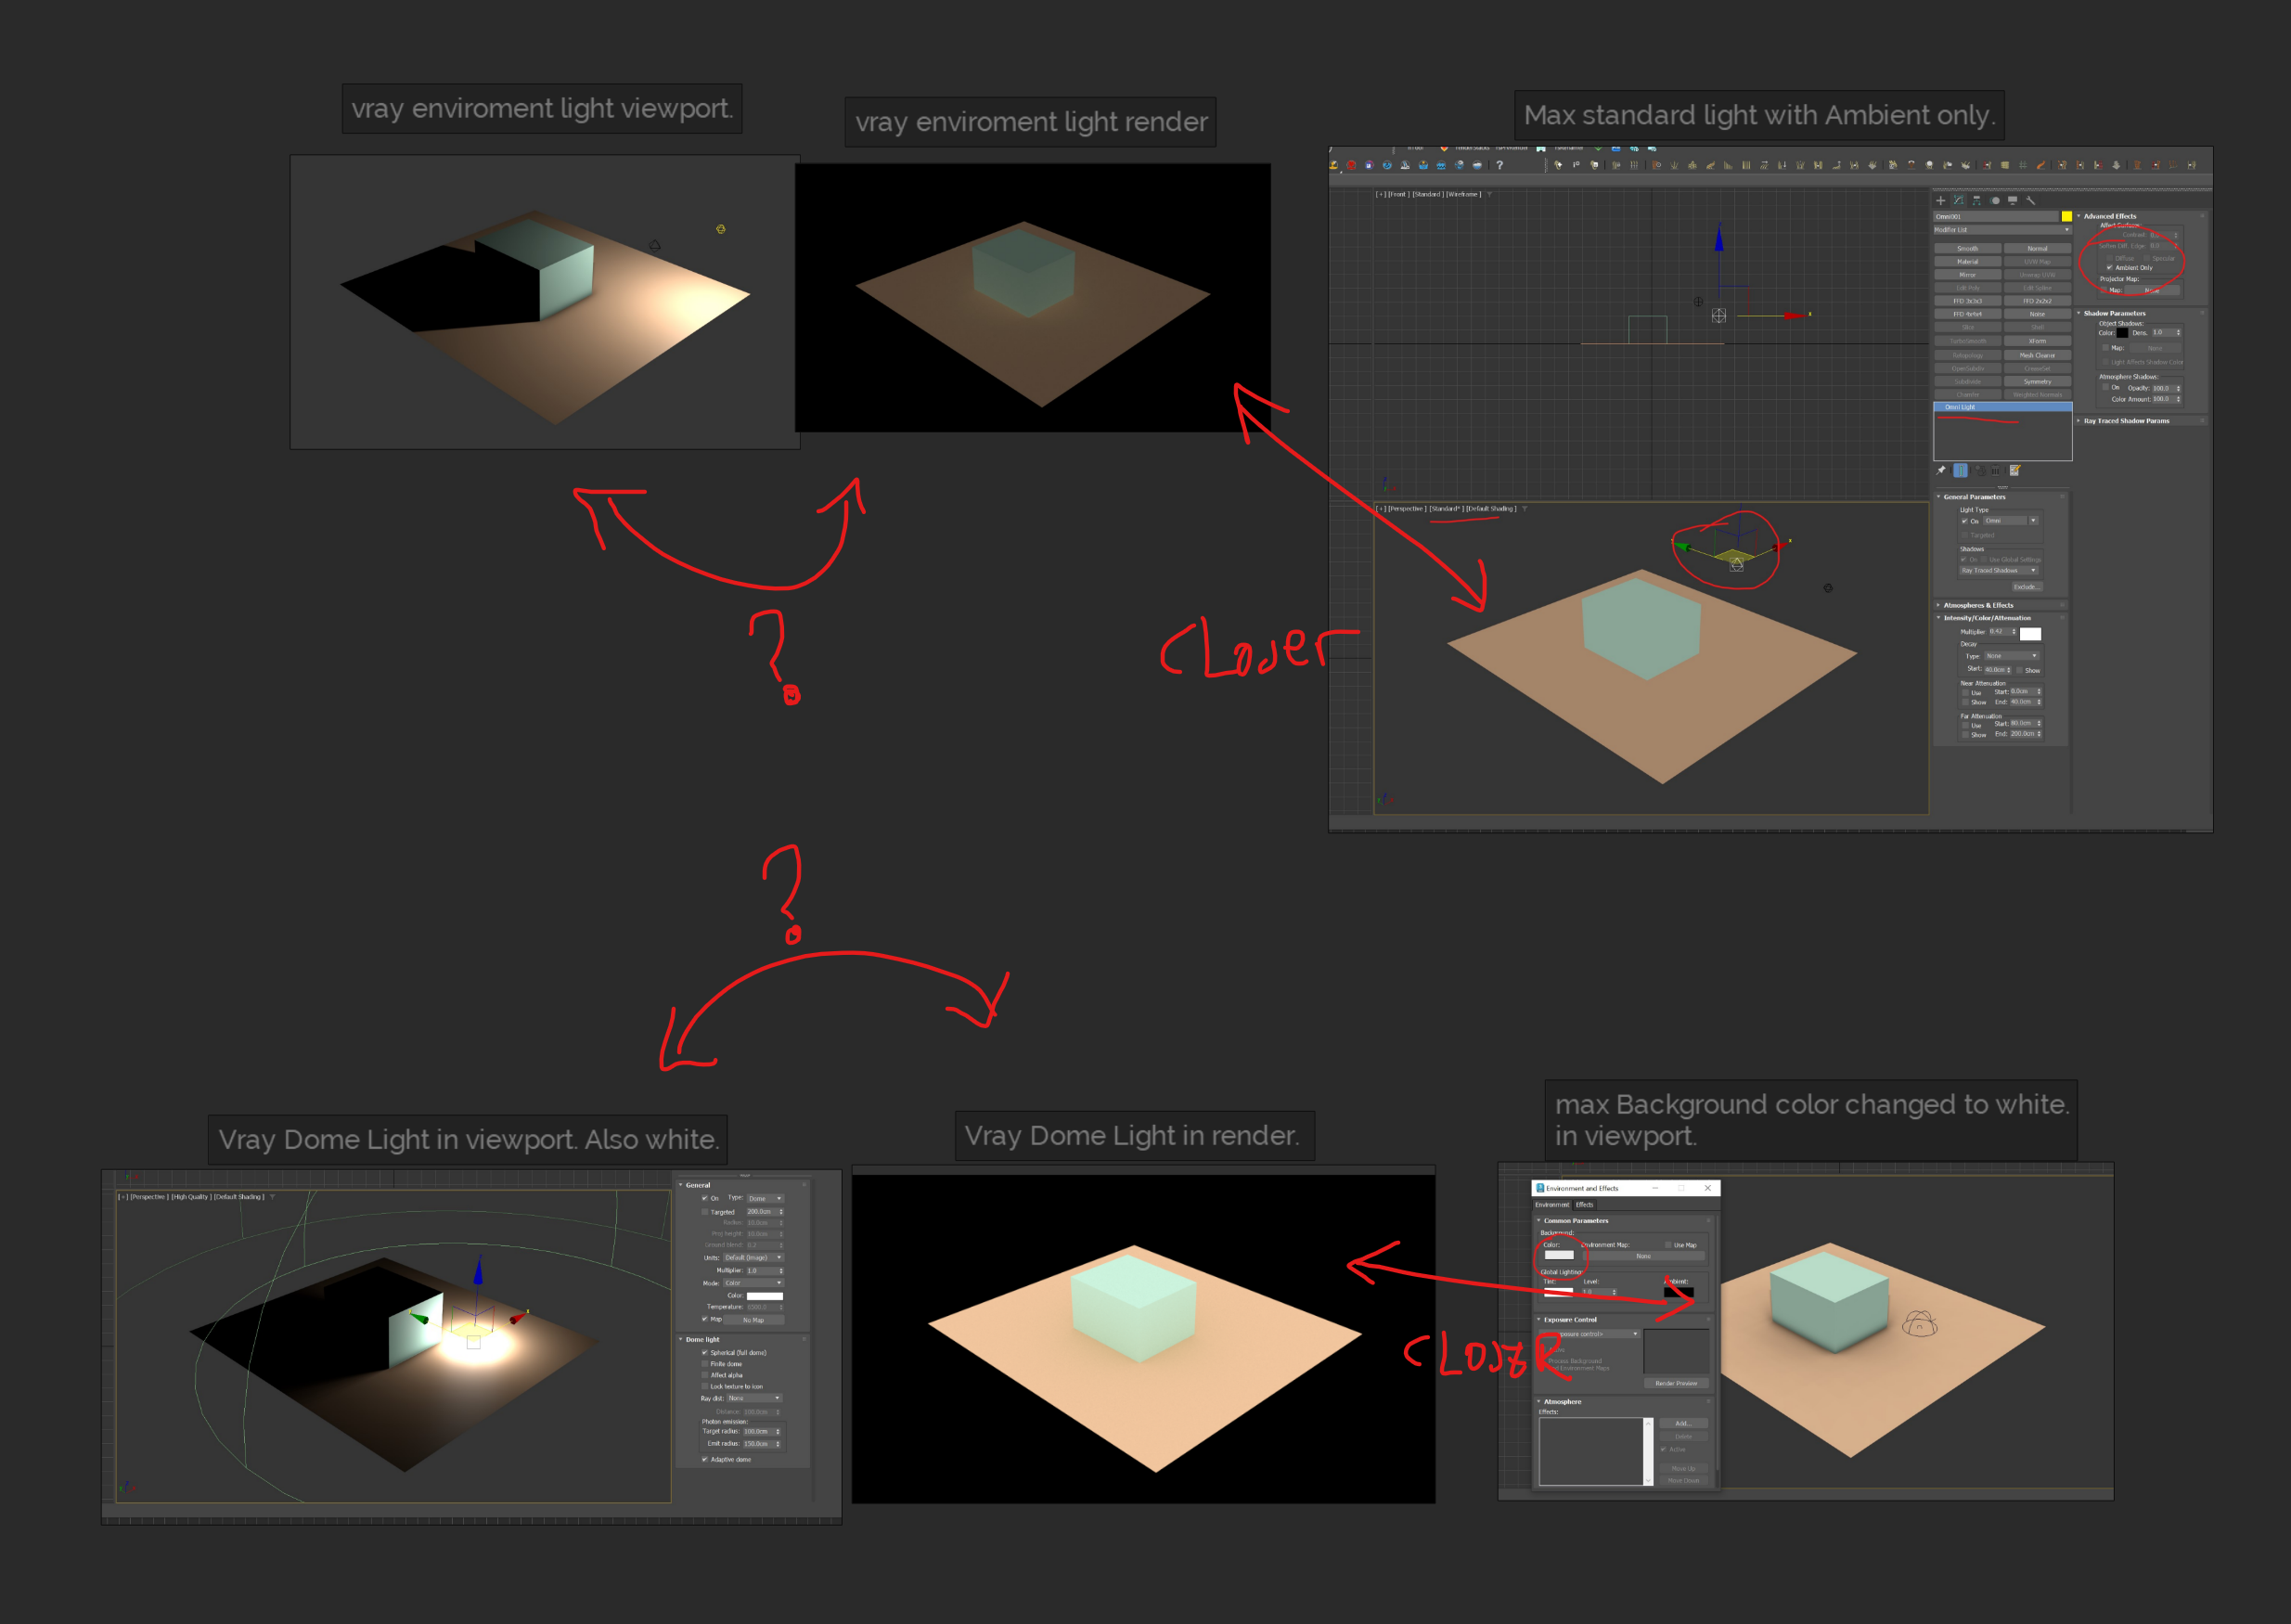Open the Omni light type dropdown
This screenshot has height=1624, width=2291.
pos(2010,521)
